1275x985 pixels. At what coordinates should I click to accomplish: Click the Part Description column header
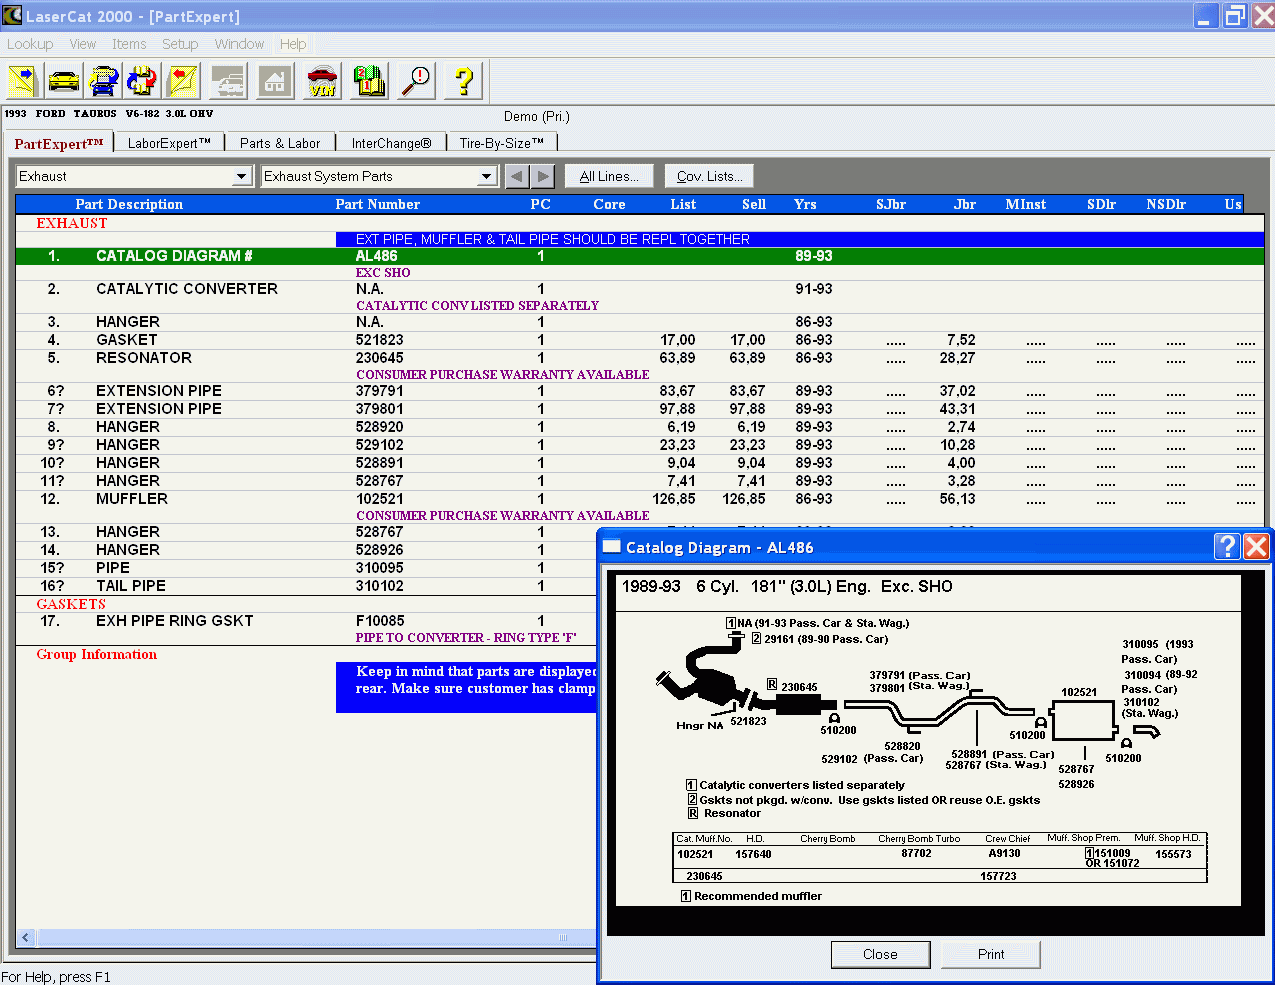[129, 204]
